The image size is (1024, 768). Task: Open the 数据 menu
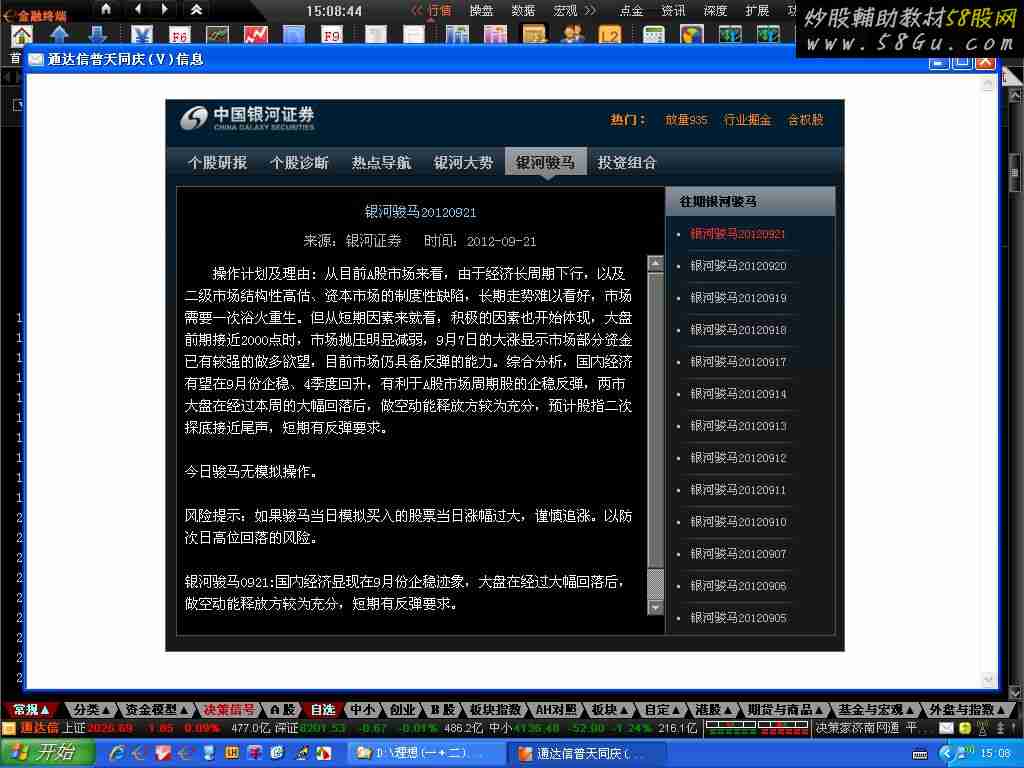523,10
